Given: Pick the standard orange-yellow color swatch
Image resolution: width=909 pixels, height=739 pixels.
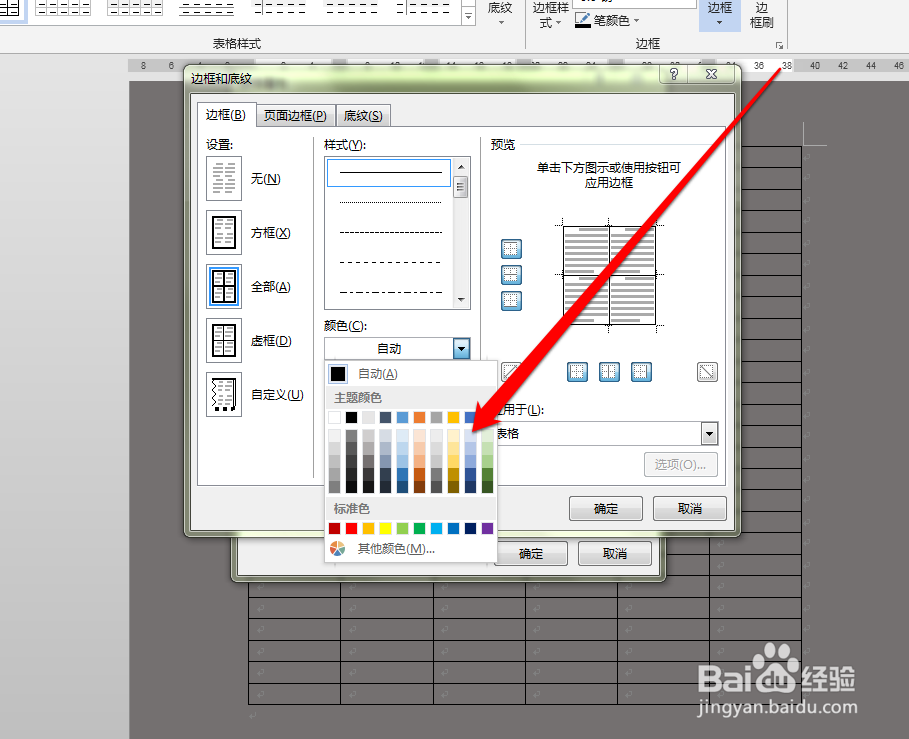Looking at the screenshot, I should pos(369,528).
